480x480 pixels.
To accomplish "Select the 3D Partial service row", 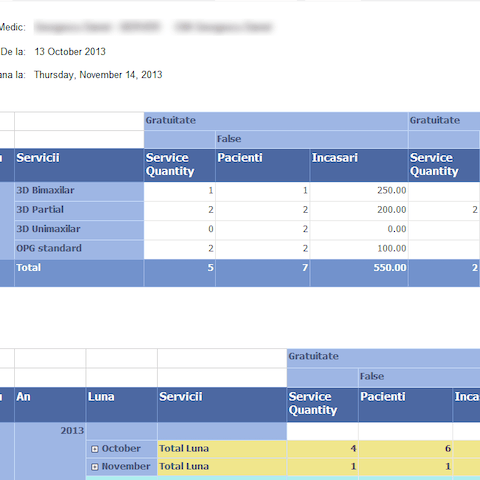I will (79, 210).
